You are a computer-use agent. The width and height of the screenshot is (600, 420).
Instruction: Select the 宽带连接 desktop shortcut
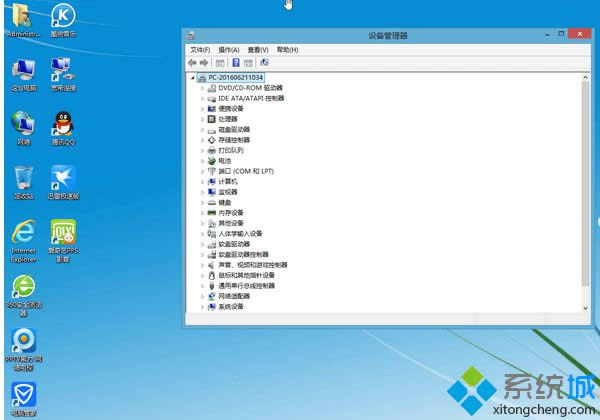tap(63, 75)
